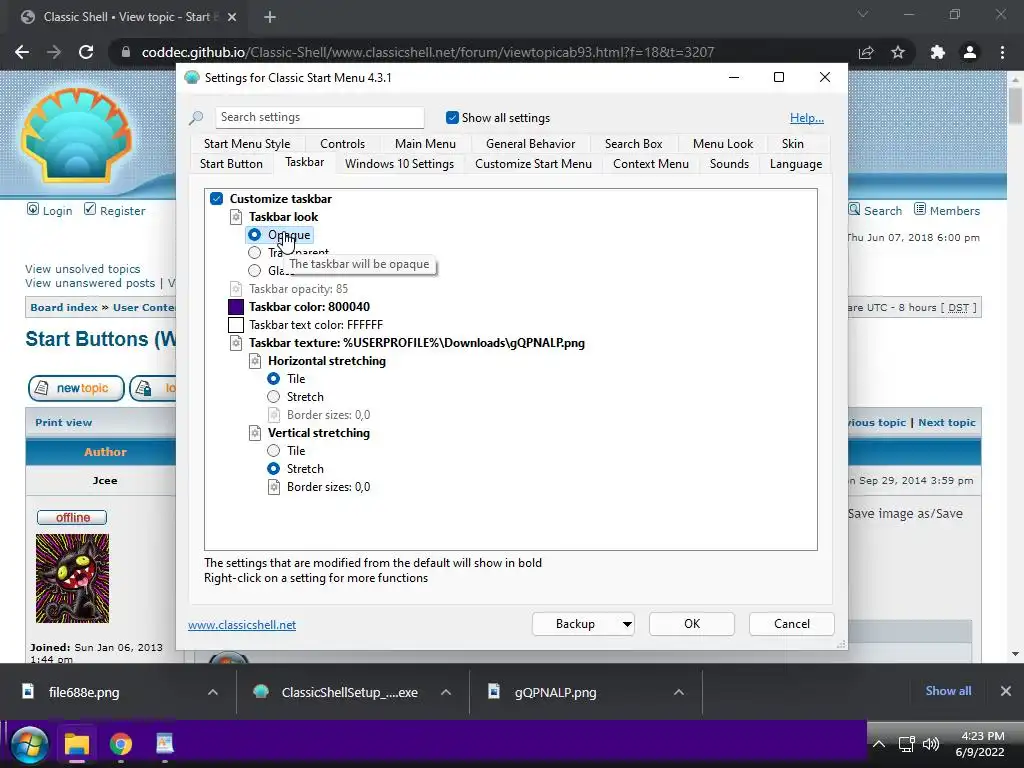
Task: Show hidden system tray icons
Action: pyautogui.click(x=879, y=744)
